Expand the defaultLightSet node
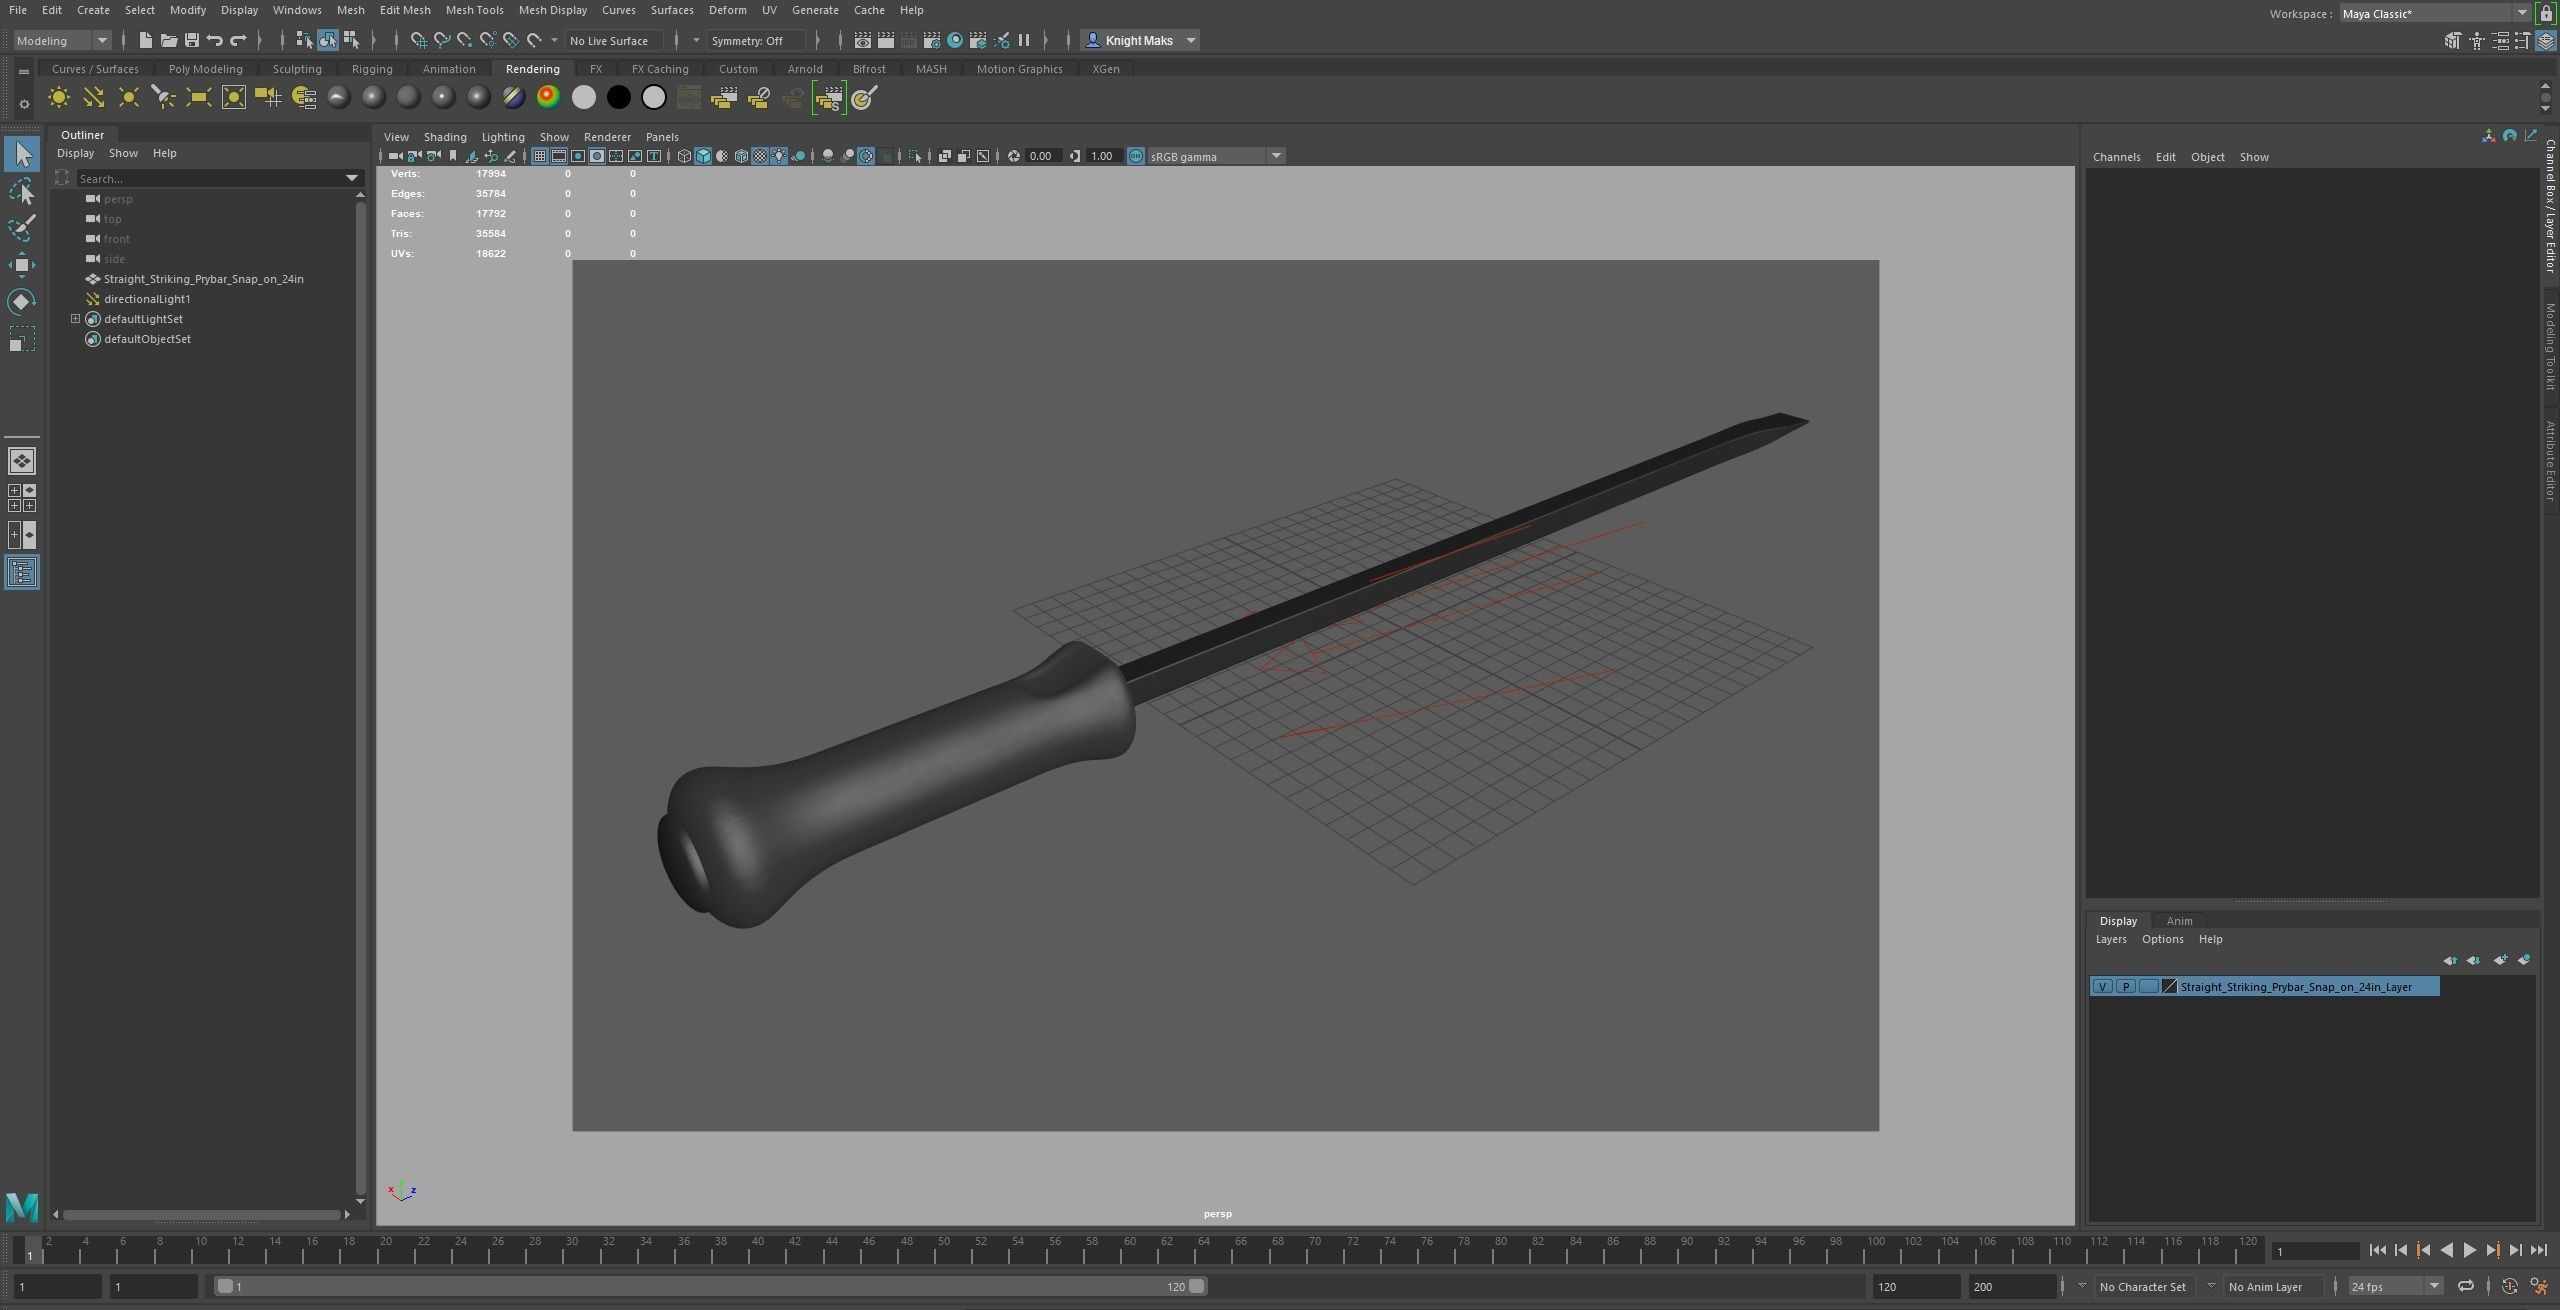 coord(75,319)
